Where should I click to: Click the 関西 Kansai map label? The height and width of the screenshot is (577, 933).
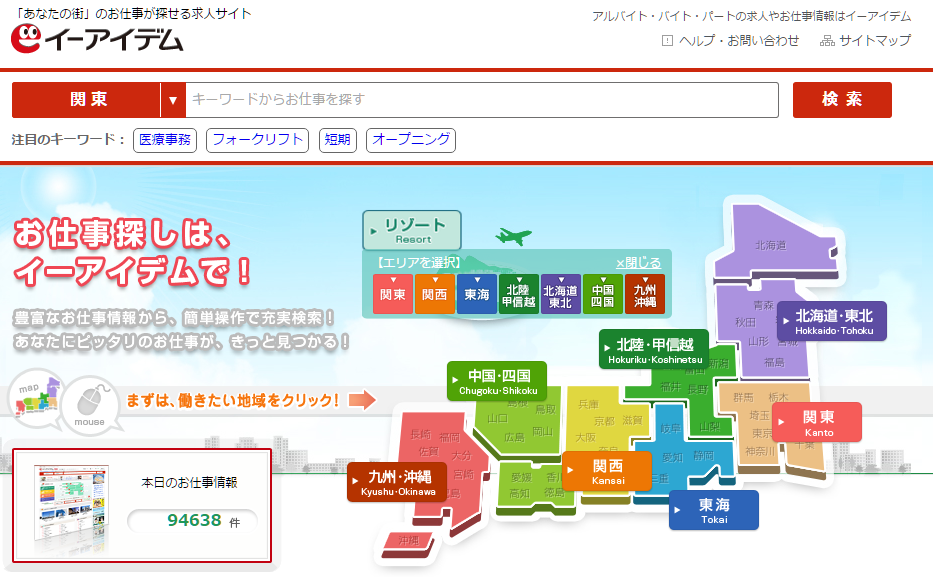(606, 471)
